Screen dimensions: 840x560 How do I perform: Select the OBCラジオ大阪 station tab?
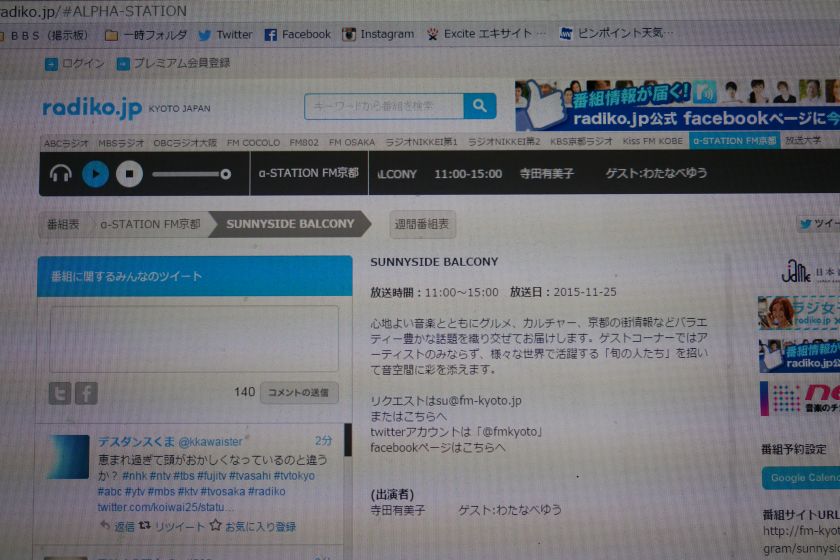tap(185, 143)
